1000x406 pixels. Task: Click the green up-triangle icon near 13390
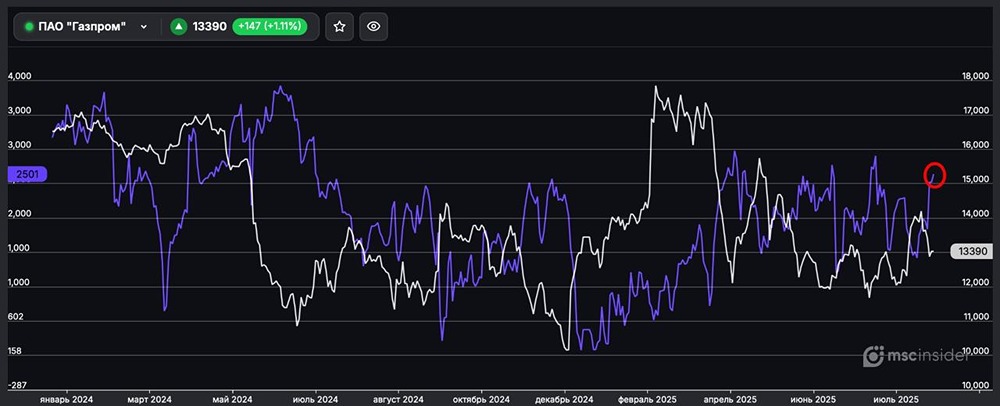click(180, 27)
